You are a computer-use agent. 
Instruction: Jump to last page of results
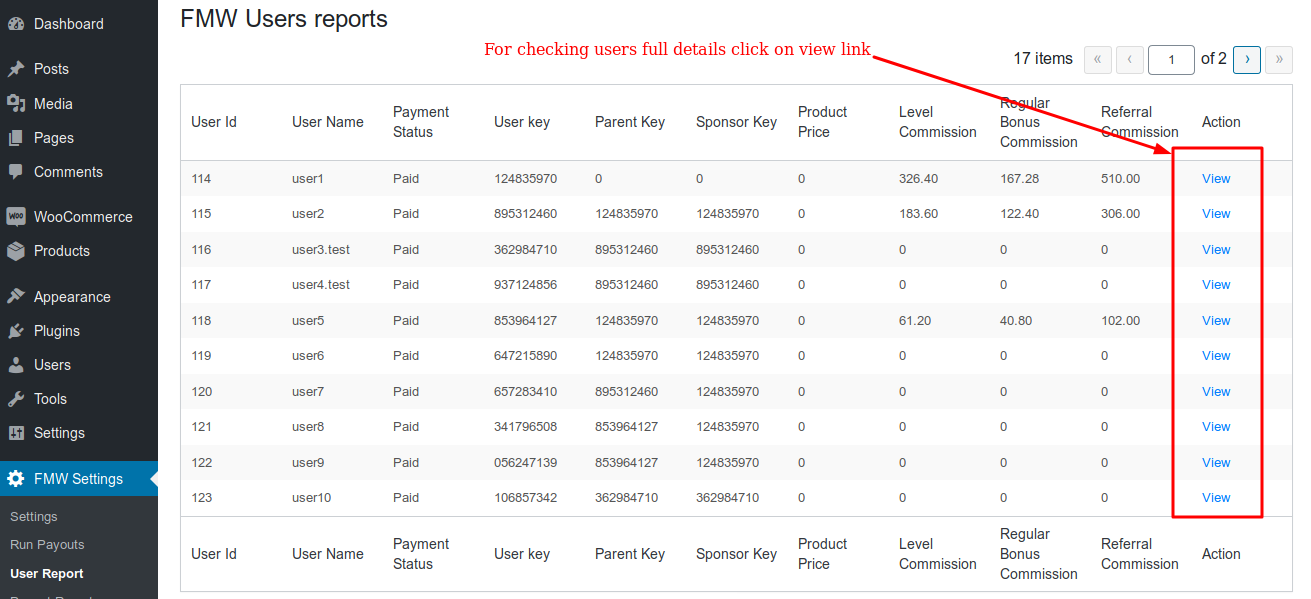click(1278, 60)
